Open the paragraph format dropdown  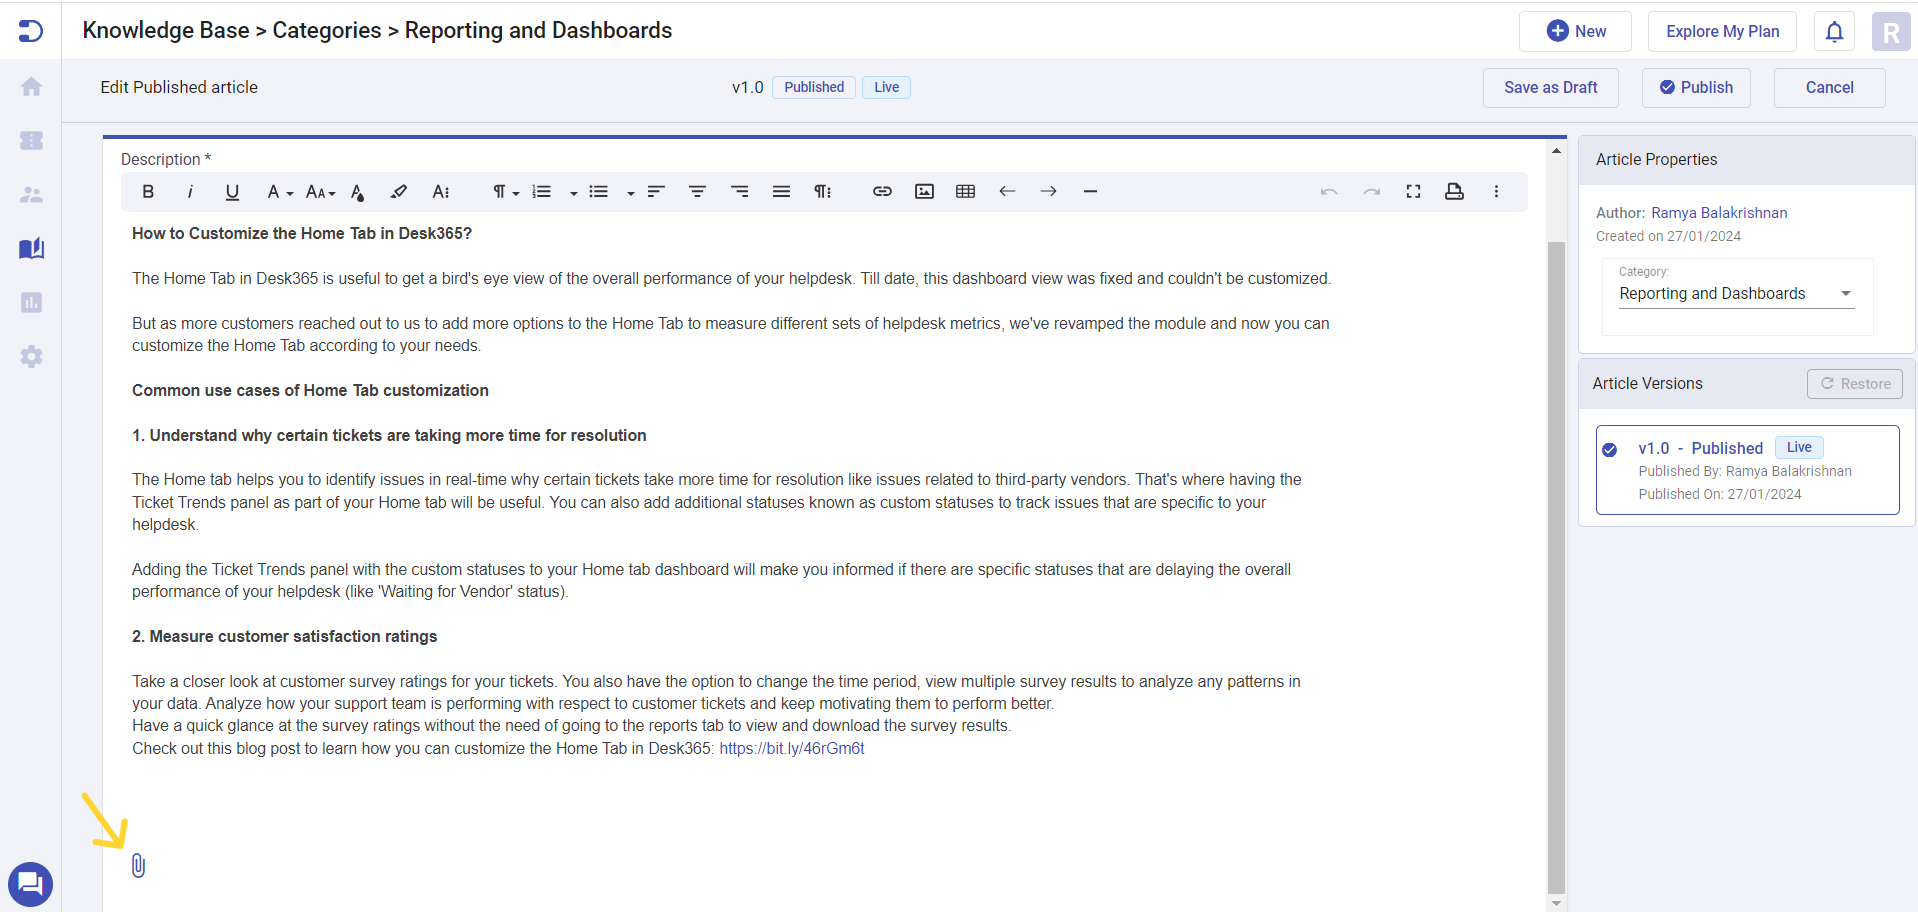(x=504, y=191)
